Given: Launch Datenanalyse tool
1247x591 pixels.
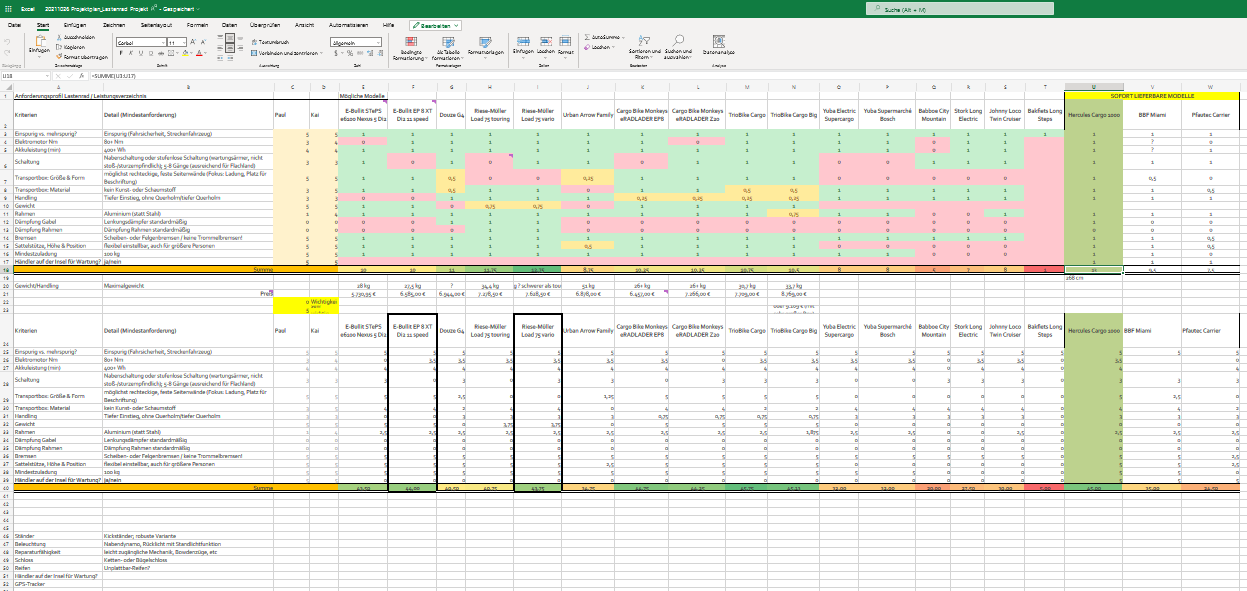Looking at the screenshot, I should [x=718, y=45].
